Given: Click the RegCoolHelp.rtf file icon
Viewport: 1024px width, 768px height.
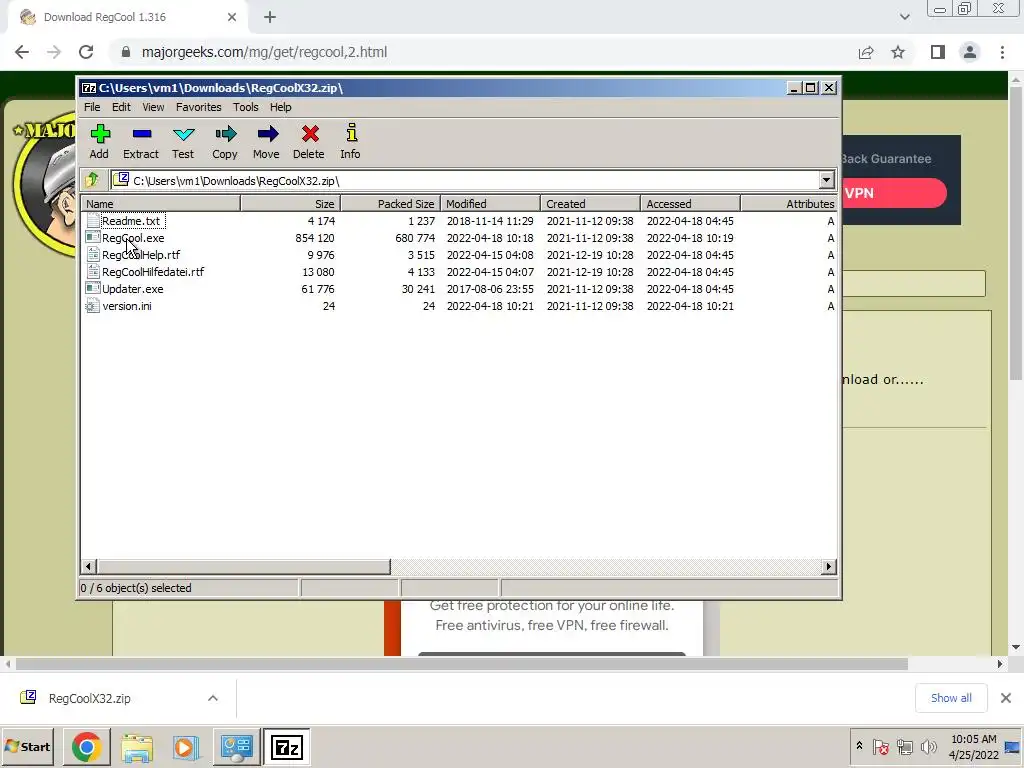Looking at the screenshot, I should click(x=93, y=255).
